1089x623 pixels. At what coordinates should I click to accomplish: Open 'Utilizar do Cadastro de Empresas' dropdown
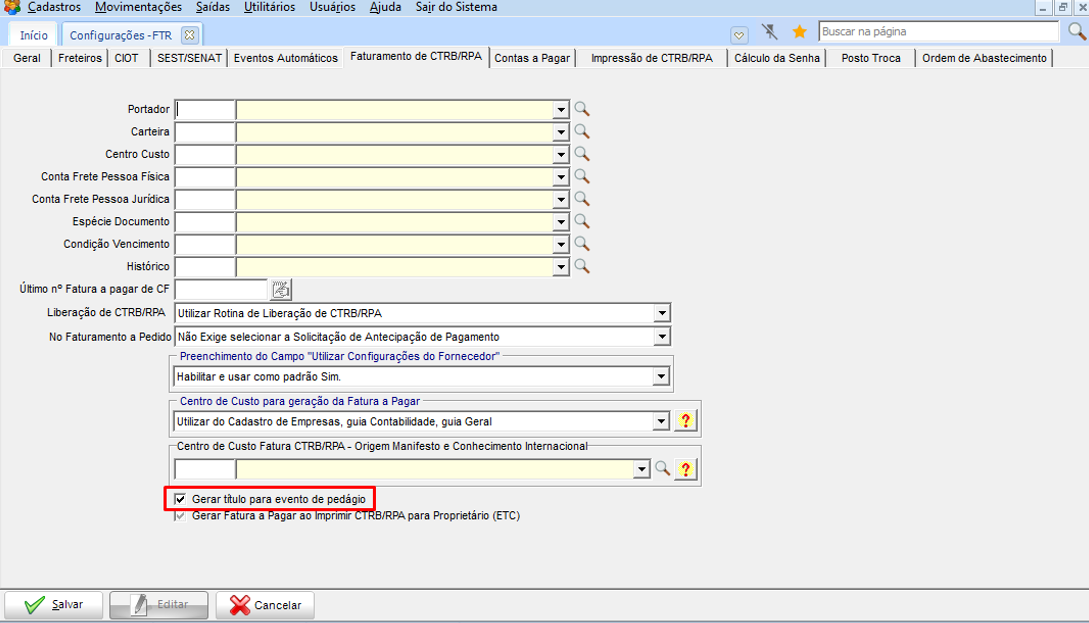[x=660, y=421]
